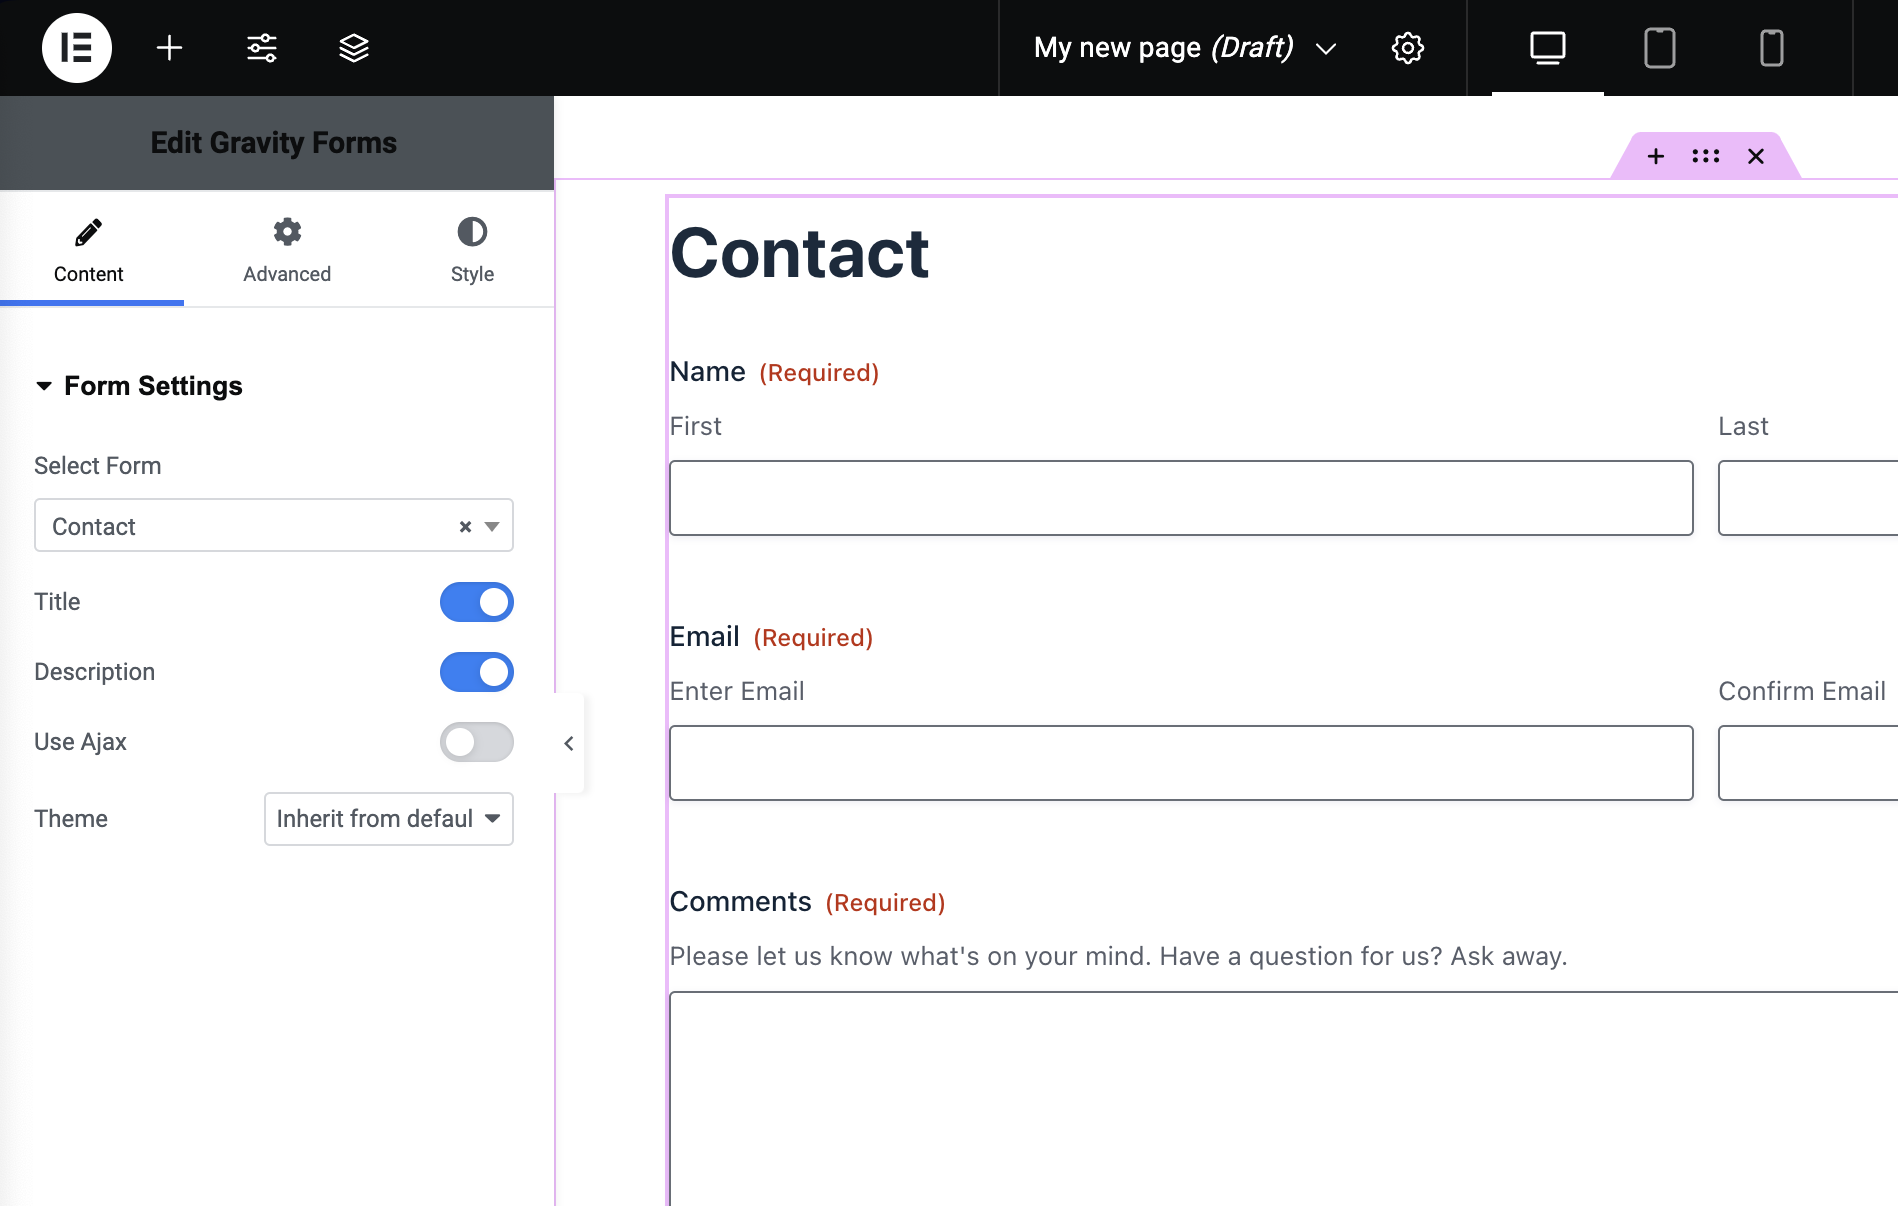
Task: Switch to tablet preview mode
Action: [x=1659, y=48]
